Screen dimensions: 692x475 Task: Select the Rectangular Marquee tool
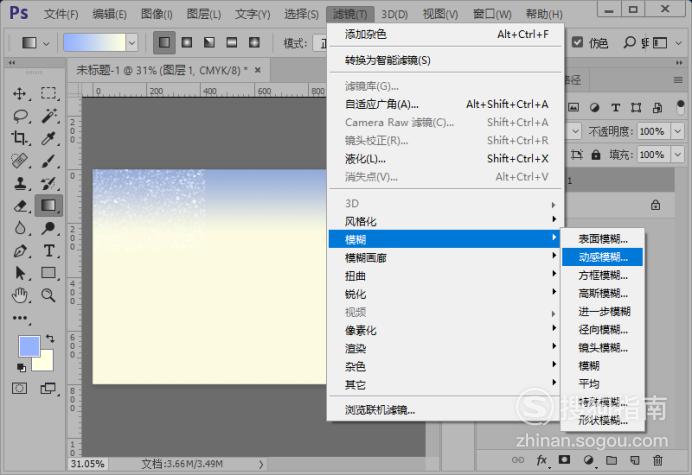(x=49, y=94)
